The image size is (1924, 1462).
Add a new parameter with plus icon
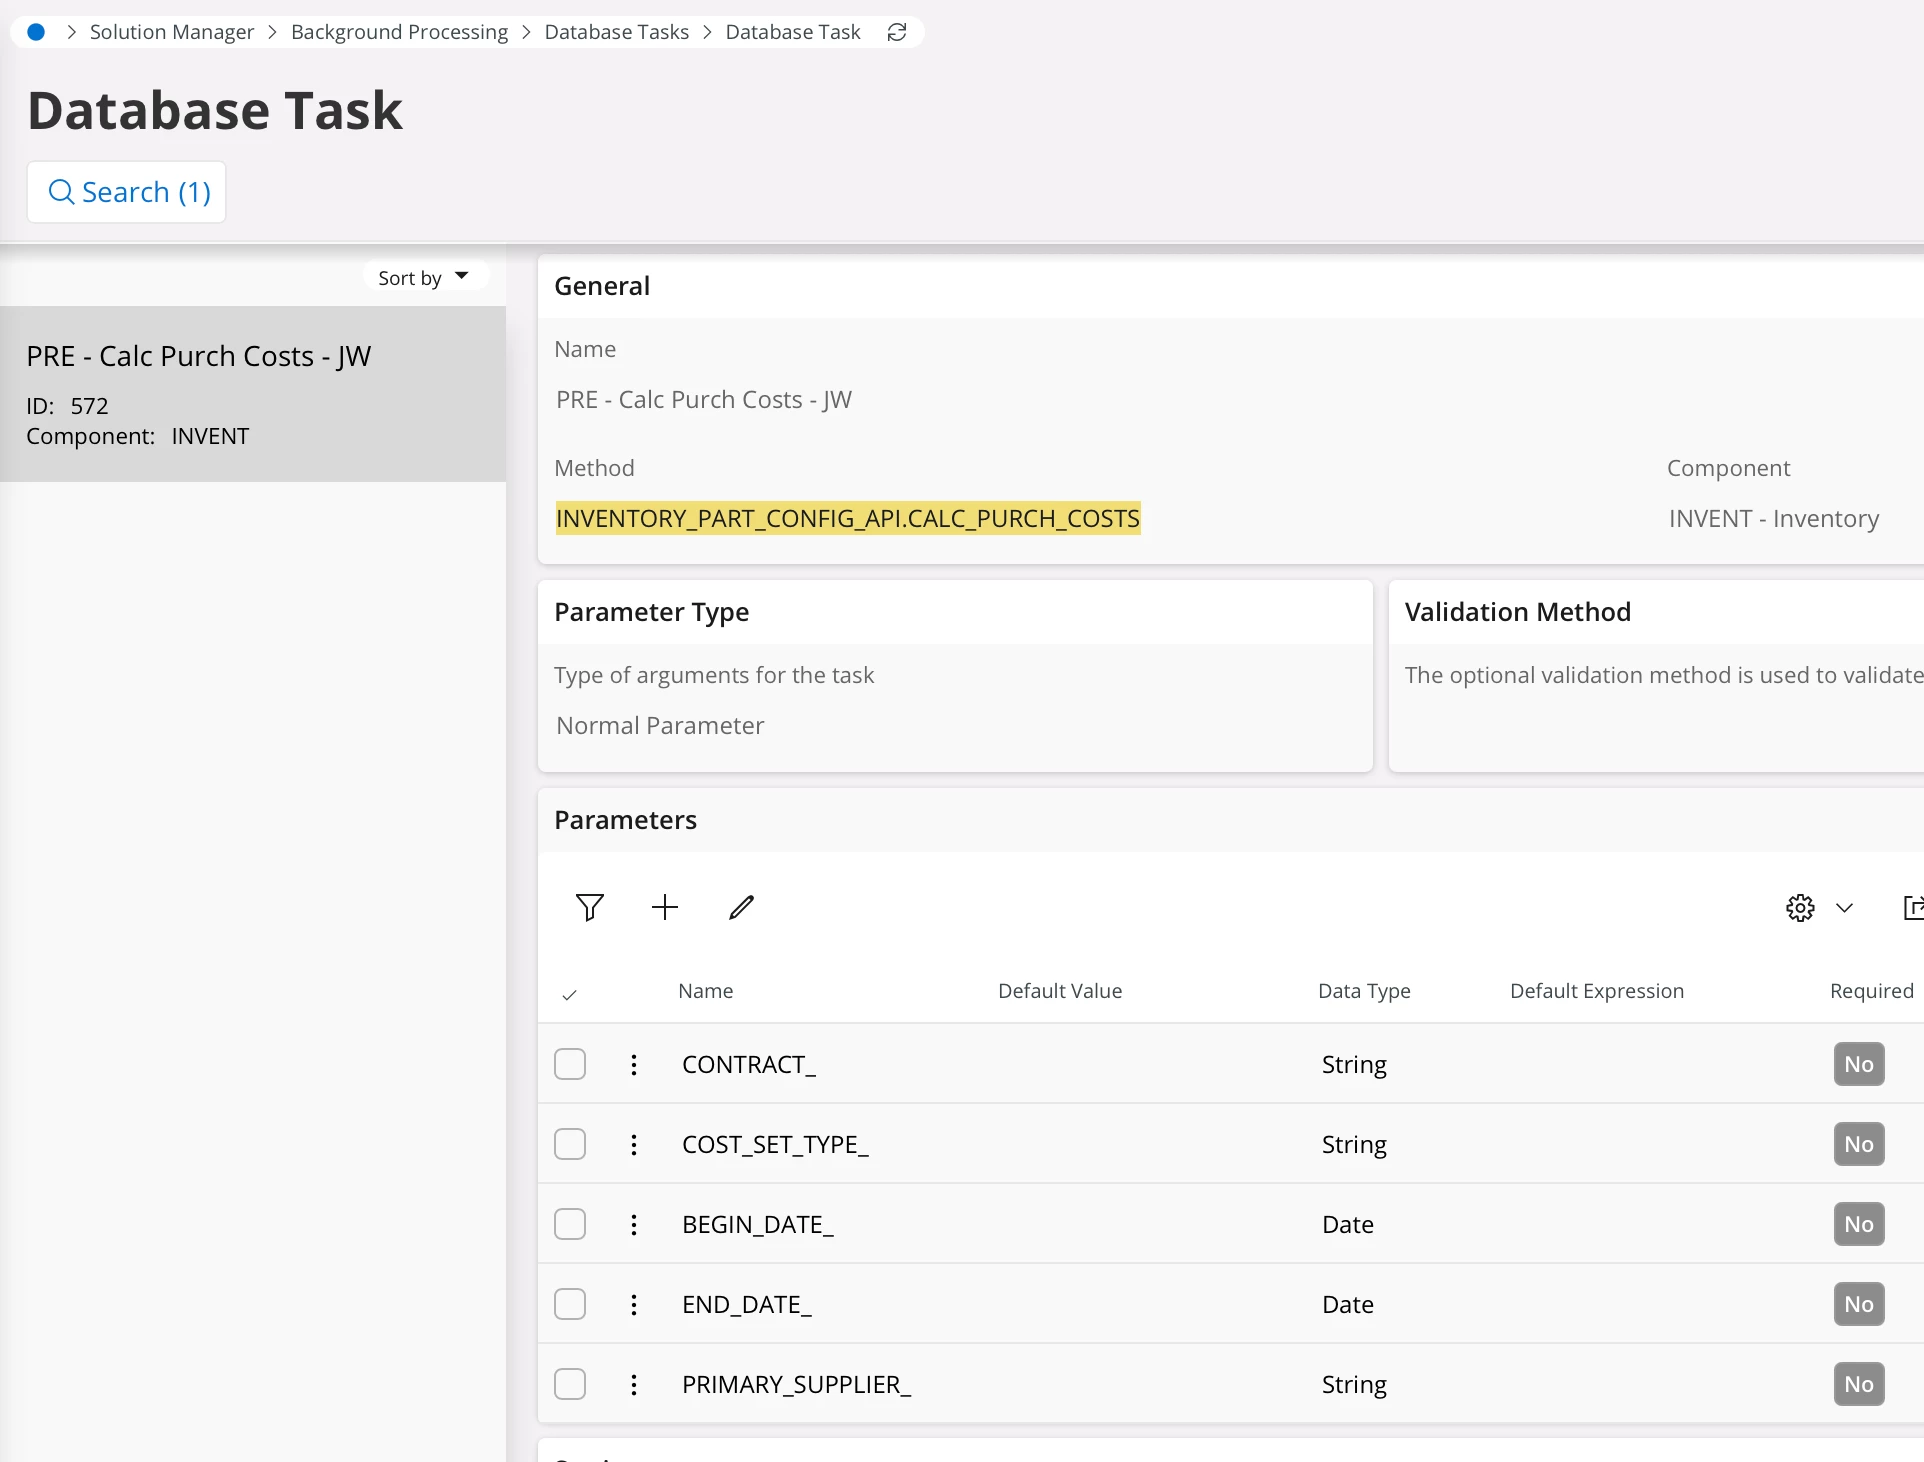pyautogui.click(x=665, y=907)
